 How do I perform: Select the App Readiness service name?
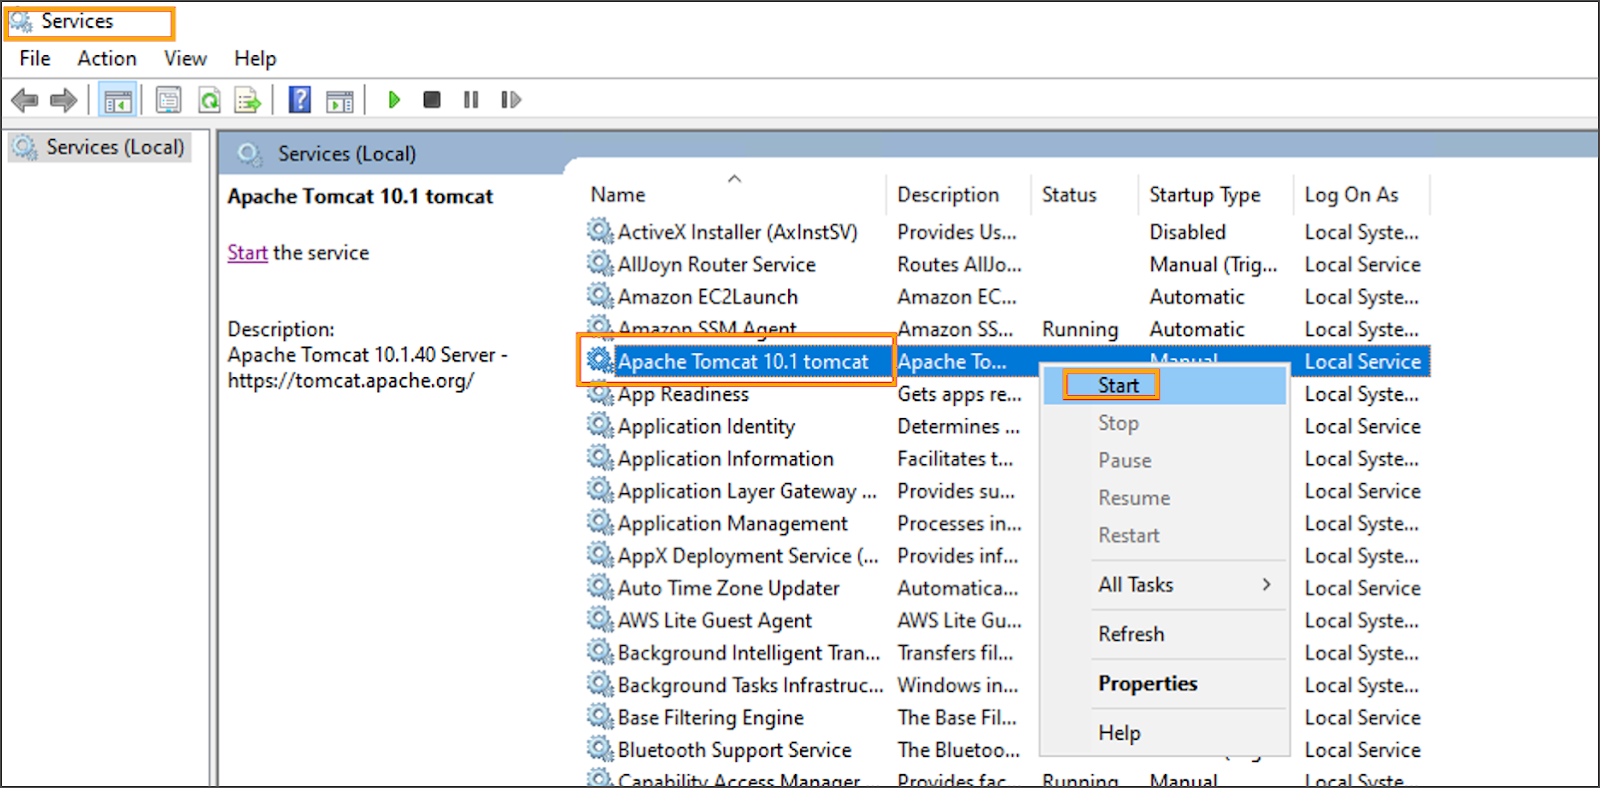pyautogui.click(x=683, y=394)
